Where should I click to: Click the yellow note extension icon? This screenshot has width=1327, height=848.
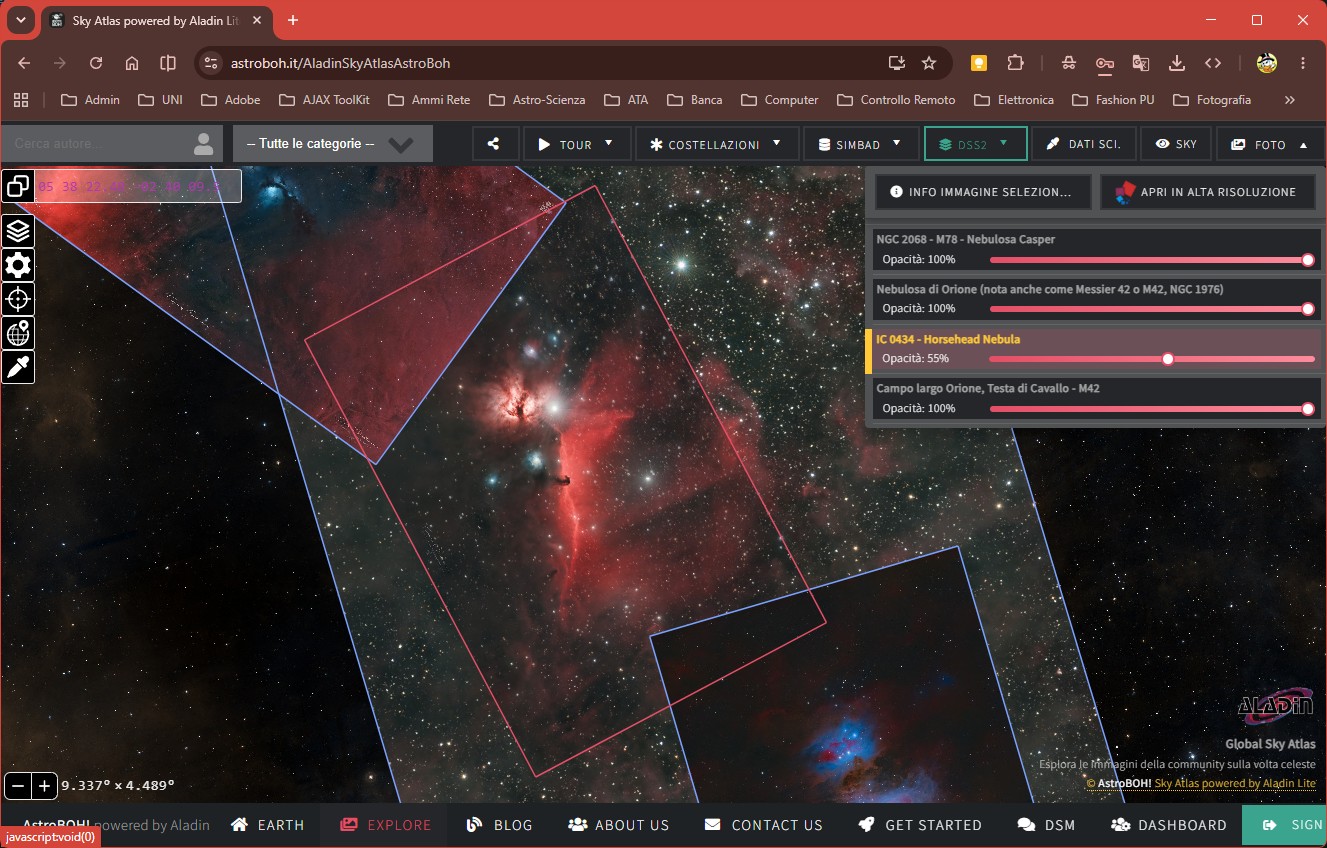[979, 63]
